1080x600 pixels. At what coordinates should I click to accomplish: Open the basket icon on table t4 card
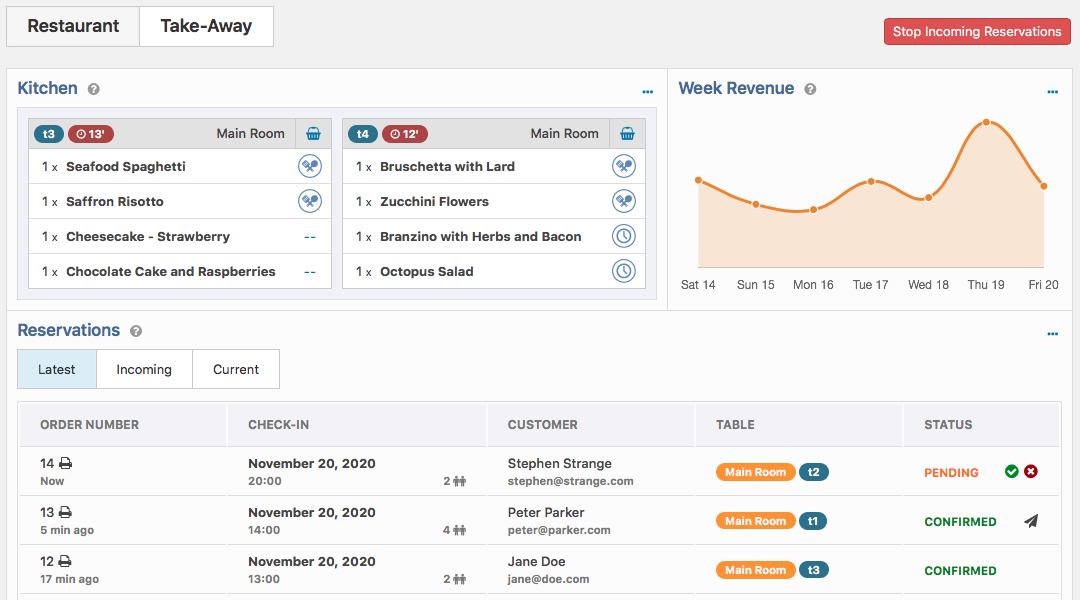[x=627, y=134]
